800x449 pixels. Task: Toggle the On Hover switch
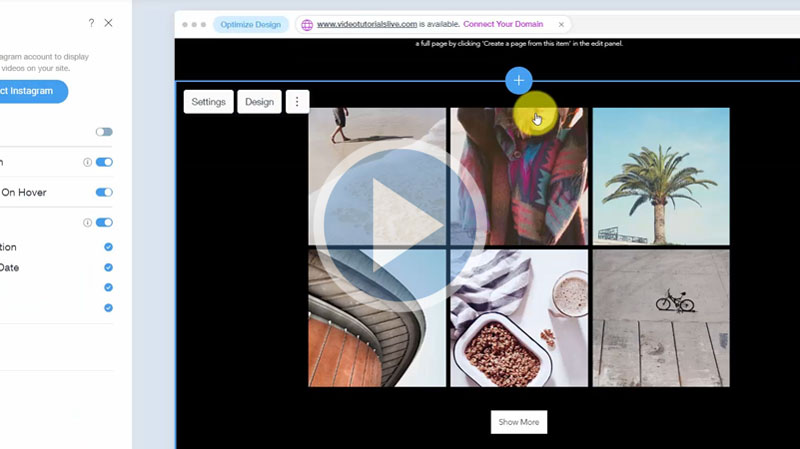click(104, 192)
